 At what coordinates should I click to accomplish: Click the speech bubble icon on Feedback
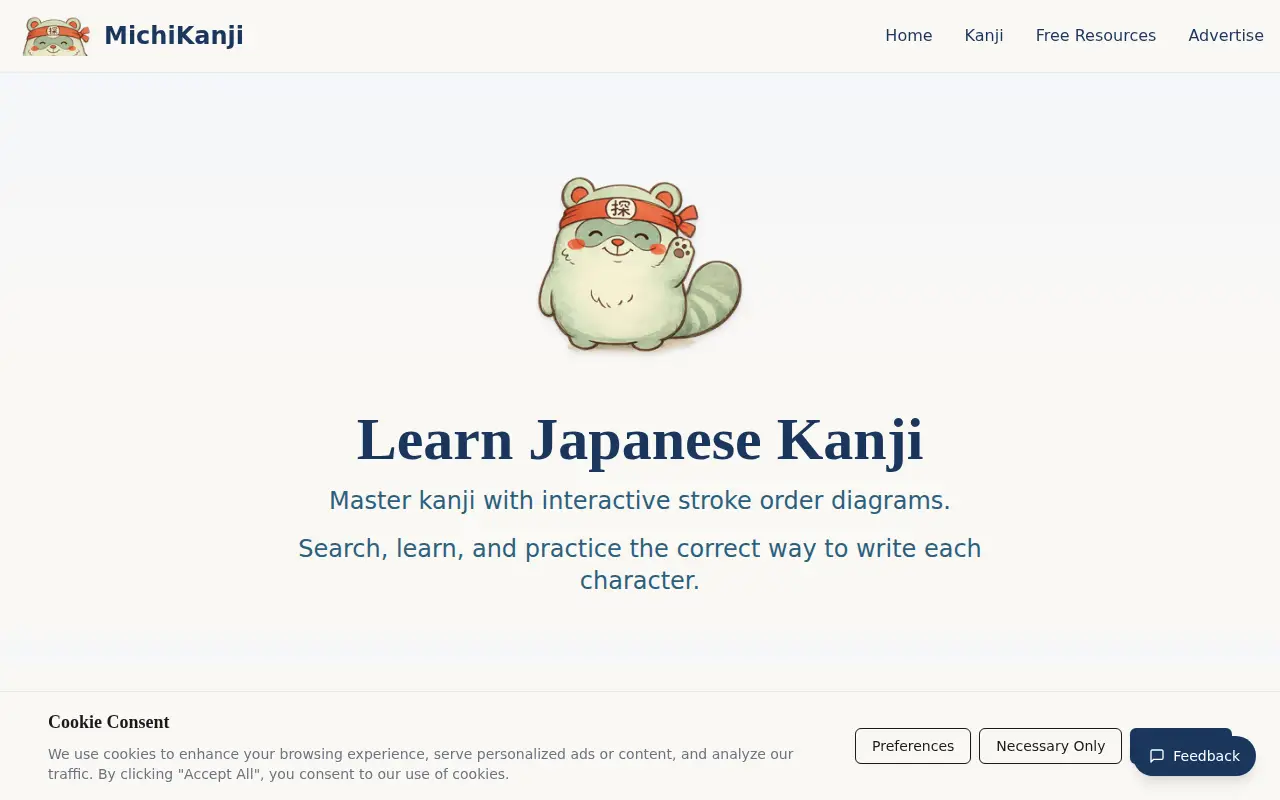1157,756
